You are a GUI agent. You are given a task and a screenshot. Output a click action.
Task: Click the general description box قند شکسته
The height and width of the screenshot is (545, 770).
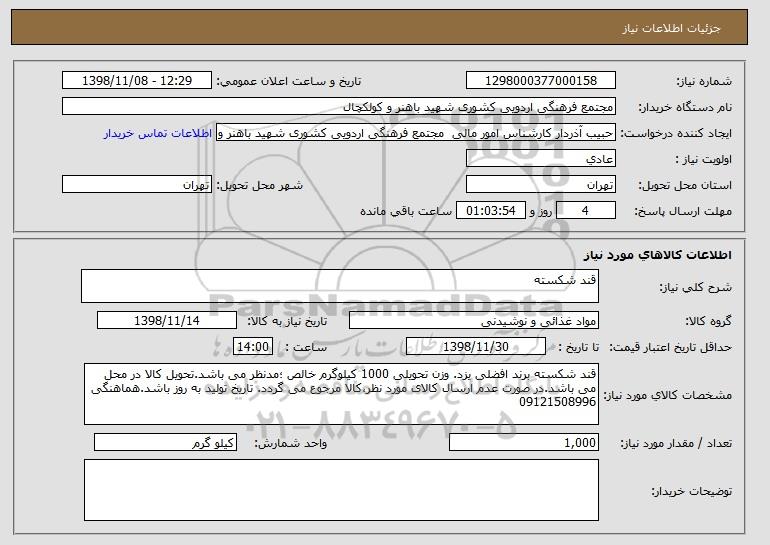click(x=340, y=286)
